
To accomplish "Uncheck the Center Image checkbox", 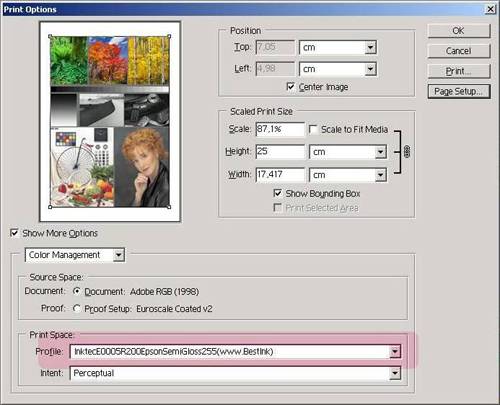I will point(290,87).
